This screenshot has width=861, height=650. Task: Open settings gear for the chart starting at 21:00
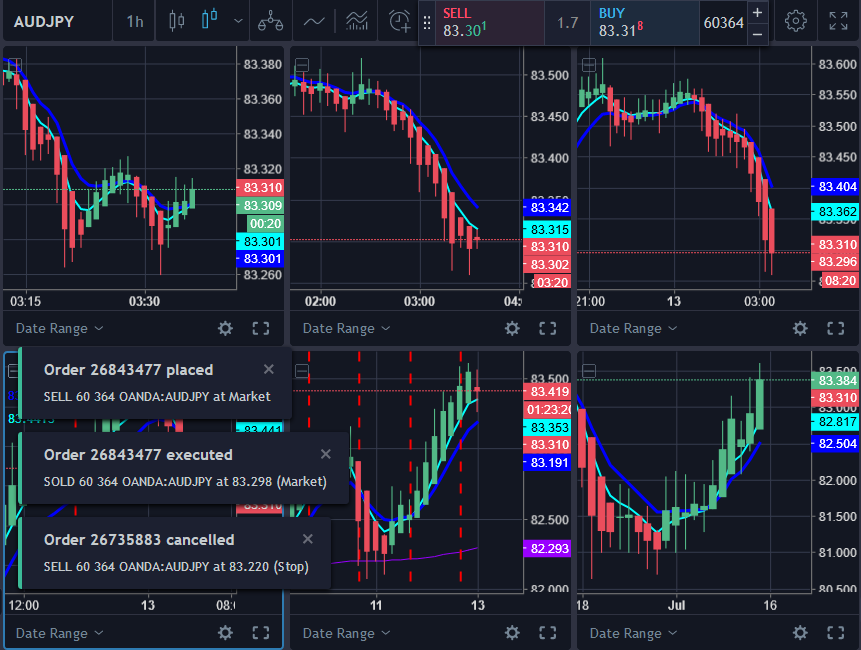[799, 328]
